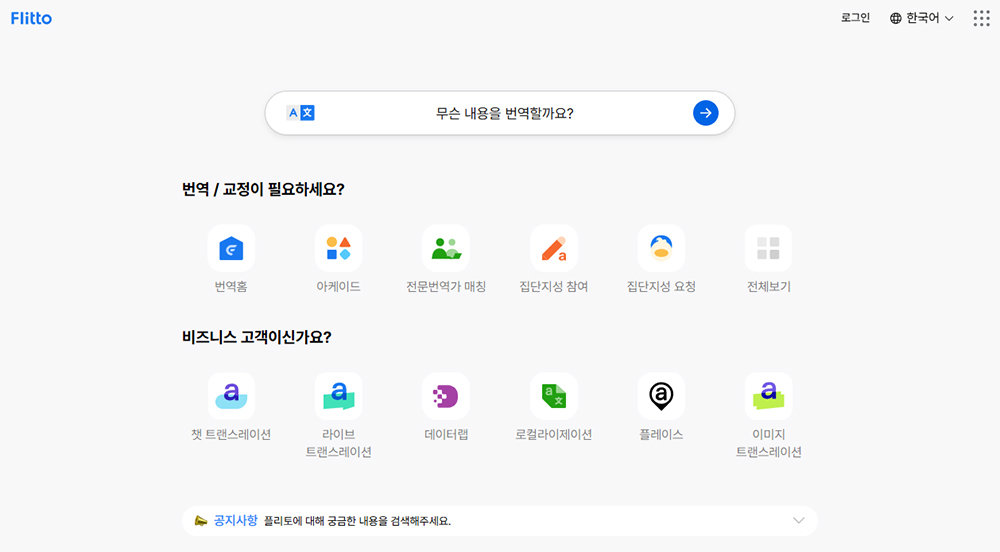Open the 번역홈 translation home icon
1000x552 pixels.
click(231, 248)
